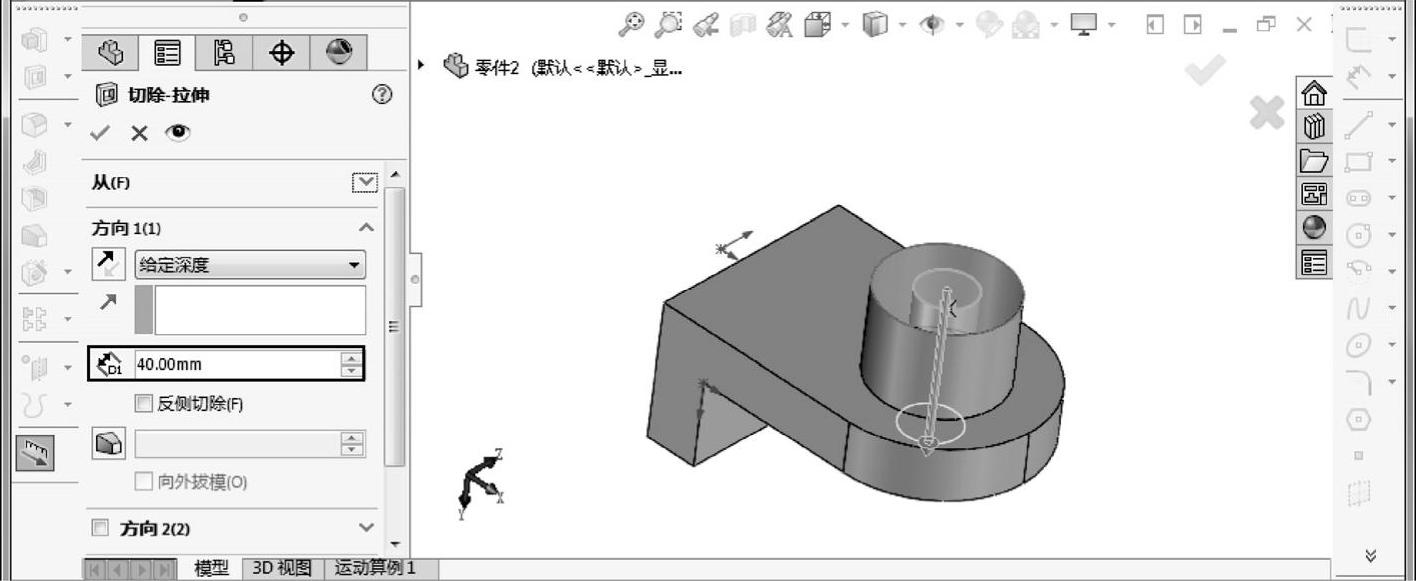The width and height of the screenshot is (1416, 581).
Task: Open the 给定深度 end condition dropdown
Action: [x=250, y=265]
